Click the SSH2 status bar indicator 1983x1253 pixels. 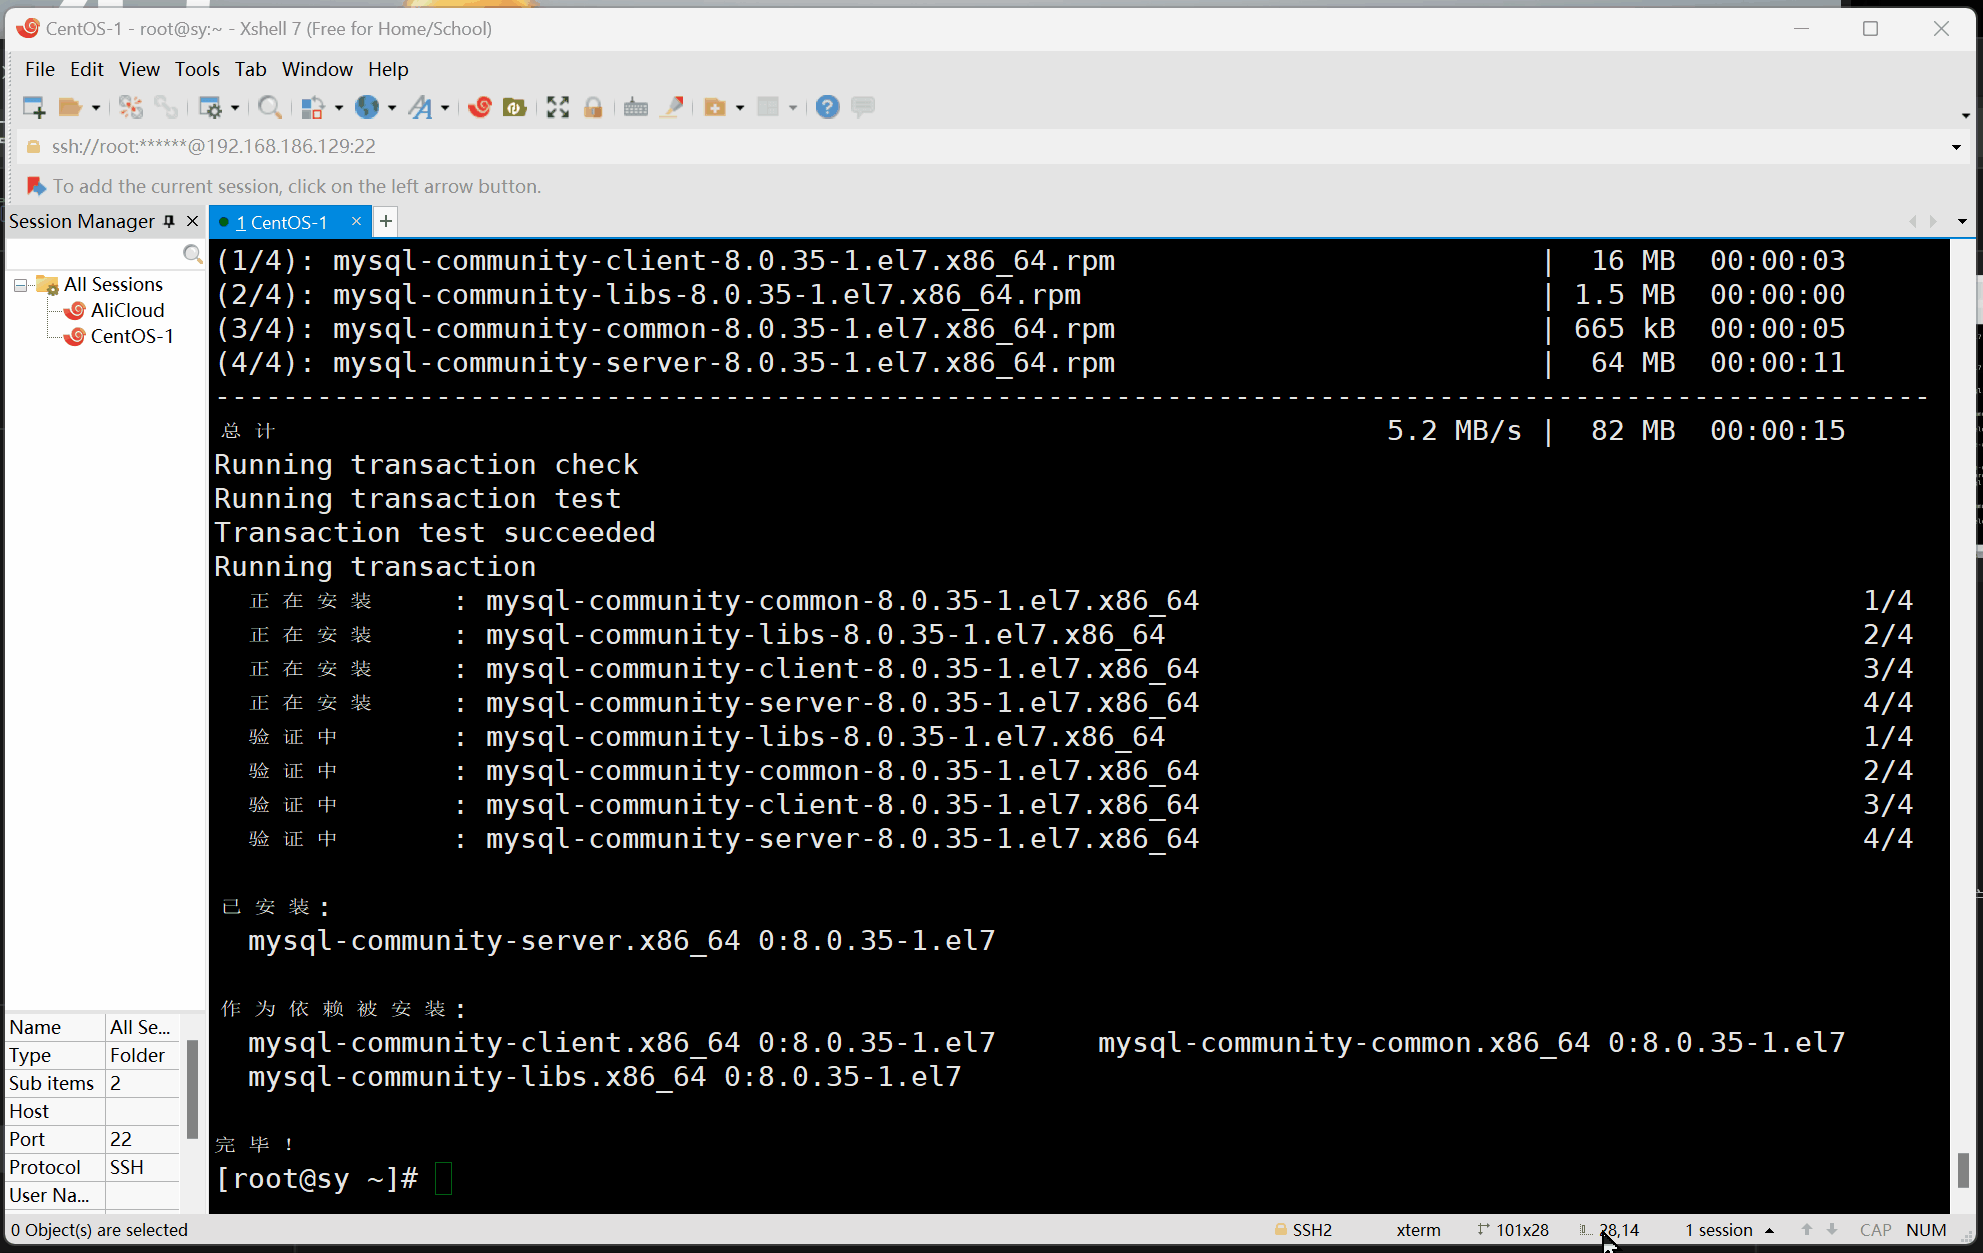pyautogui.click(x=1306, y=1230)
